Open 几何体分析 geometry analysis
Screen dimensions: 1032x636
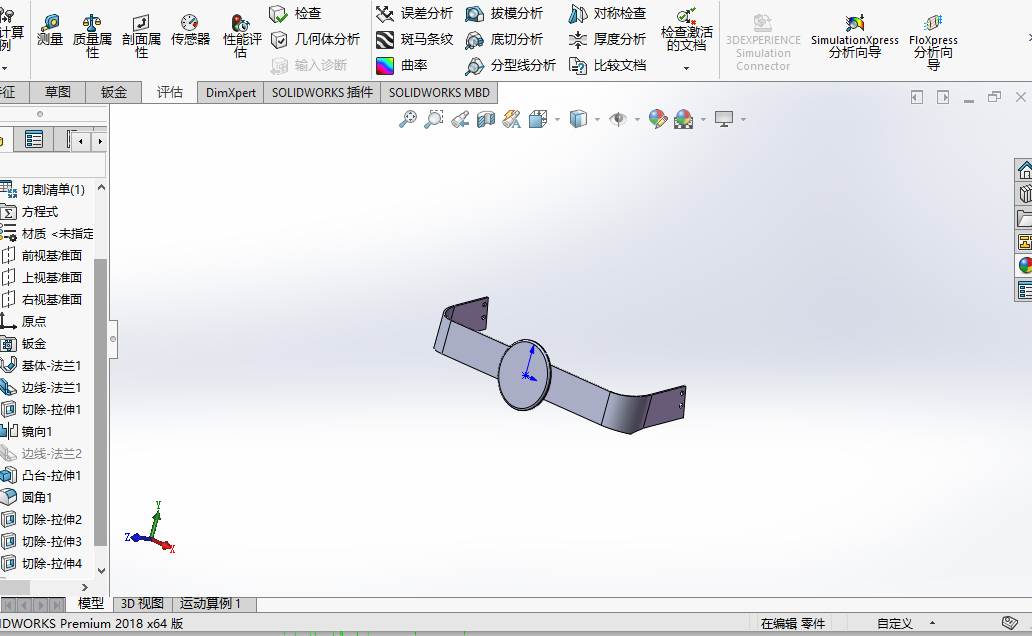point(315,40)
